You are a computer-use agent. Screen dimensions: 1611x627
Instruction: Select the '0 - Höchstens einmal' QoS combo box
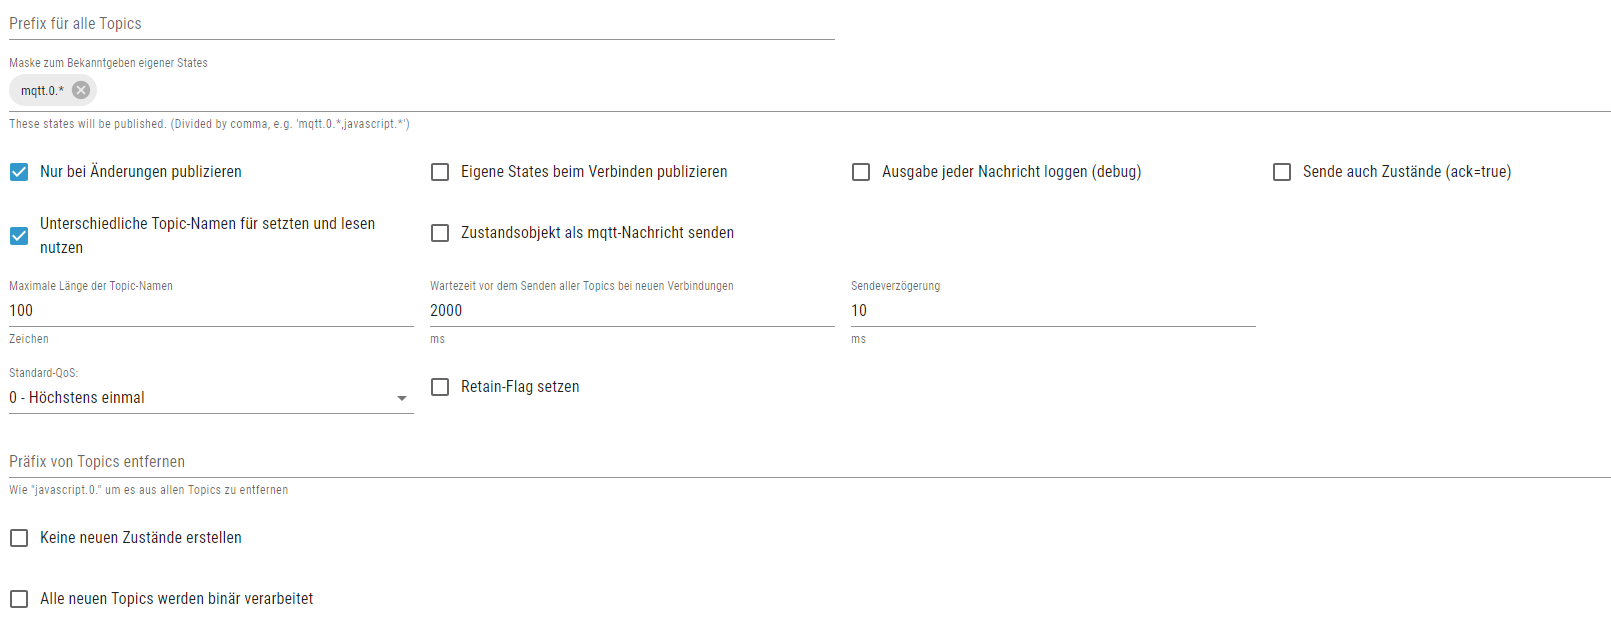tap(200, 398)
